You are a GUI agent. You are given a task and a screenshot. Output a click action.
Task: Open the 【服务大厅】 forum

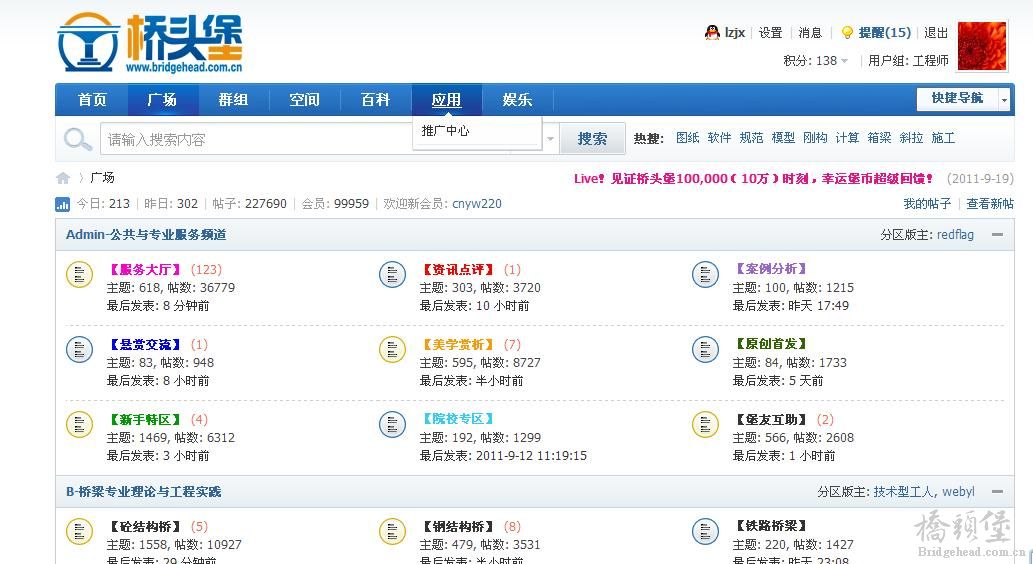pos(145,269)
